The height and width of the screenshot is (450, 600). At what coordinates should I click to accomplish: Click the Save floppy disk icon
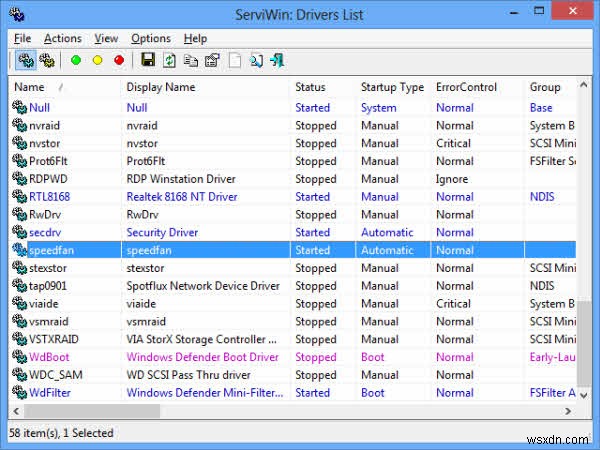pyautogui.click(x=148, y=60)
